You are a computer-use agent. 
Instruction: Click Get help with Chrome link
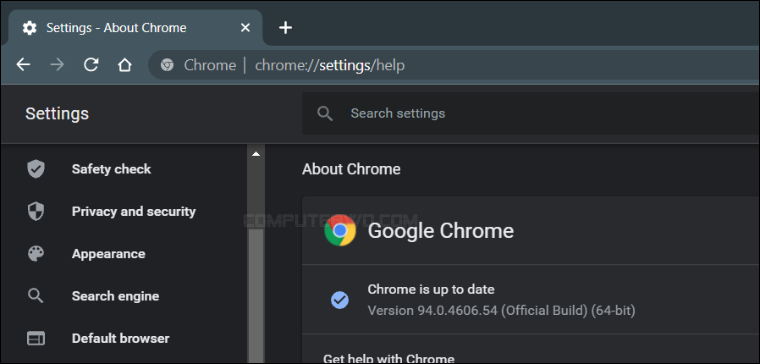point(389,359)
